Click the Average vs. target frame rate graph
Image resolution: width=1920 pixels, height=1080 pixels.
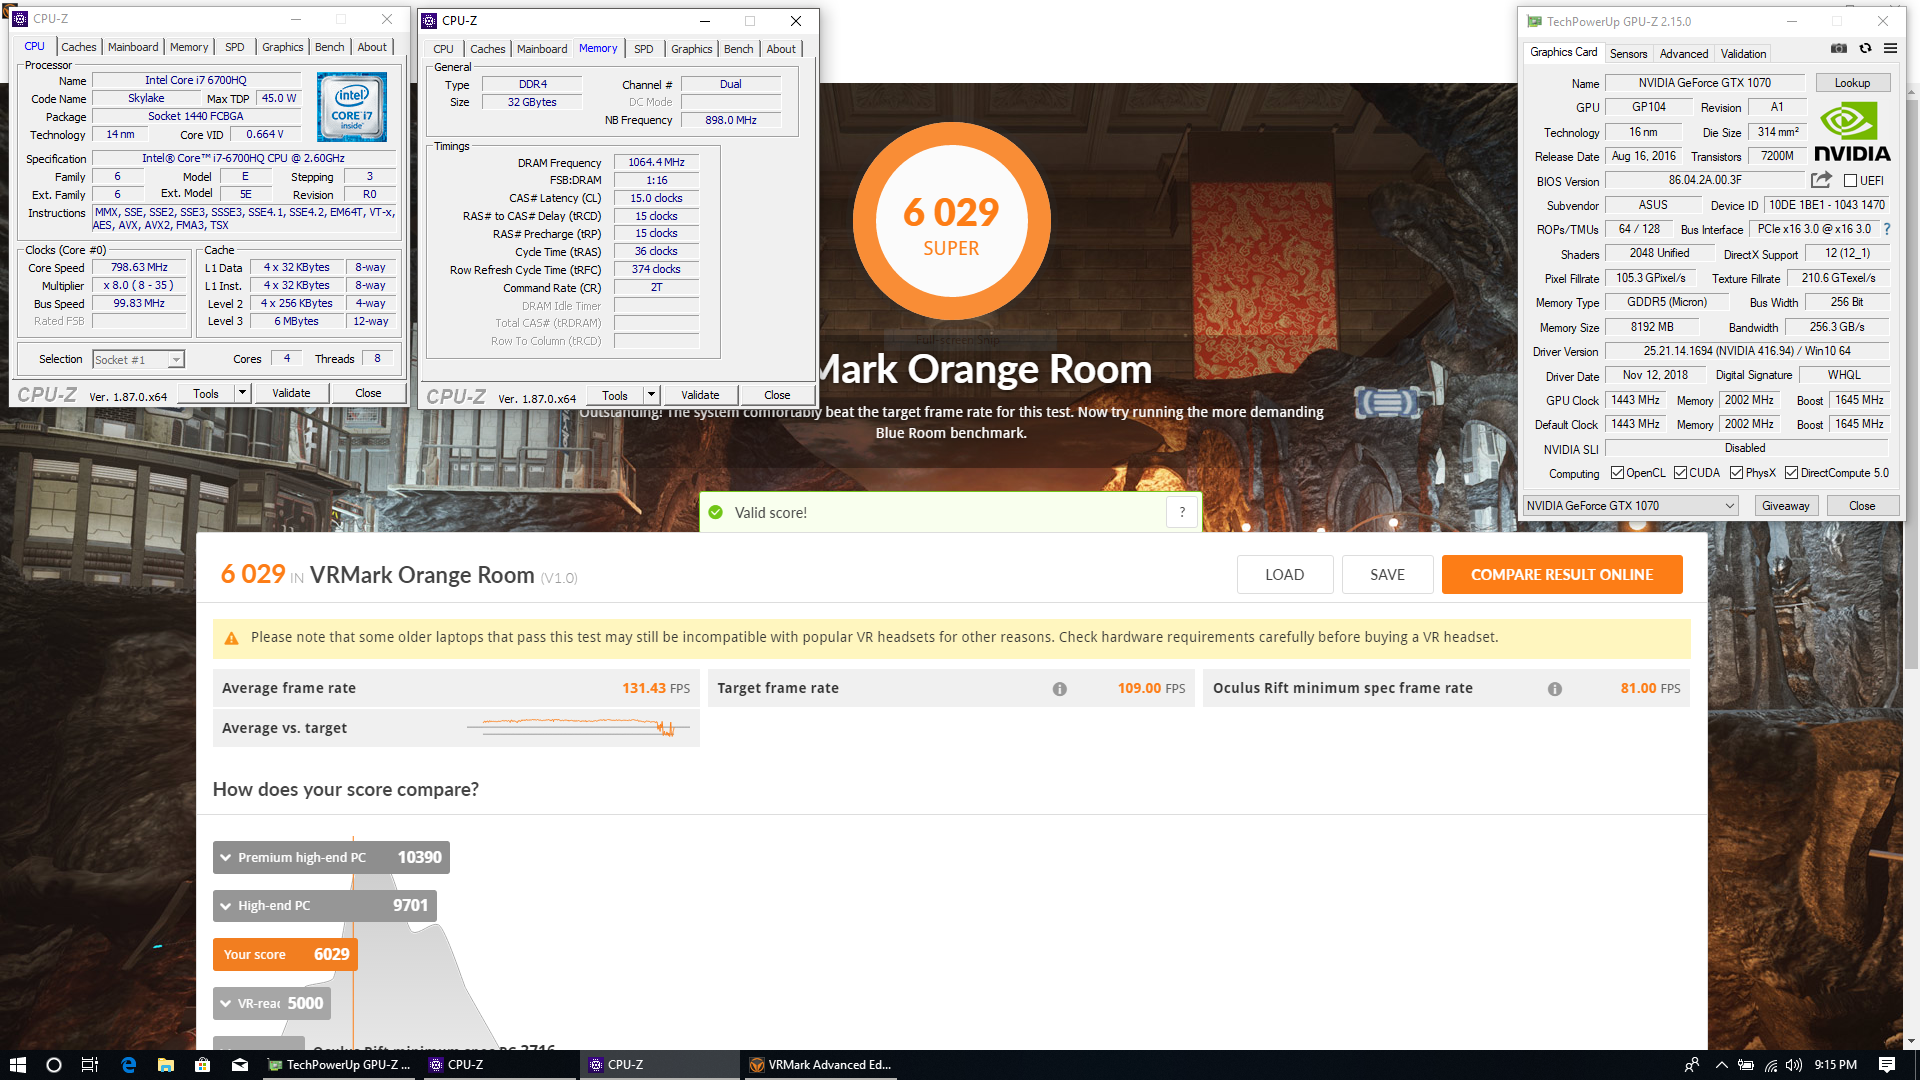(579, 727)
